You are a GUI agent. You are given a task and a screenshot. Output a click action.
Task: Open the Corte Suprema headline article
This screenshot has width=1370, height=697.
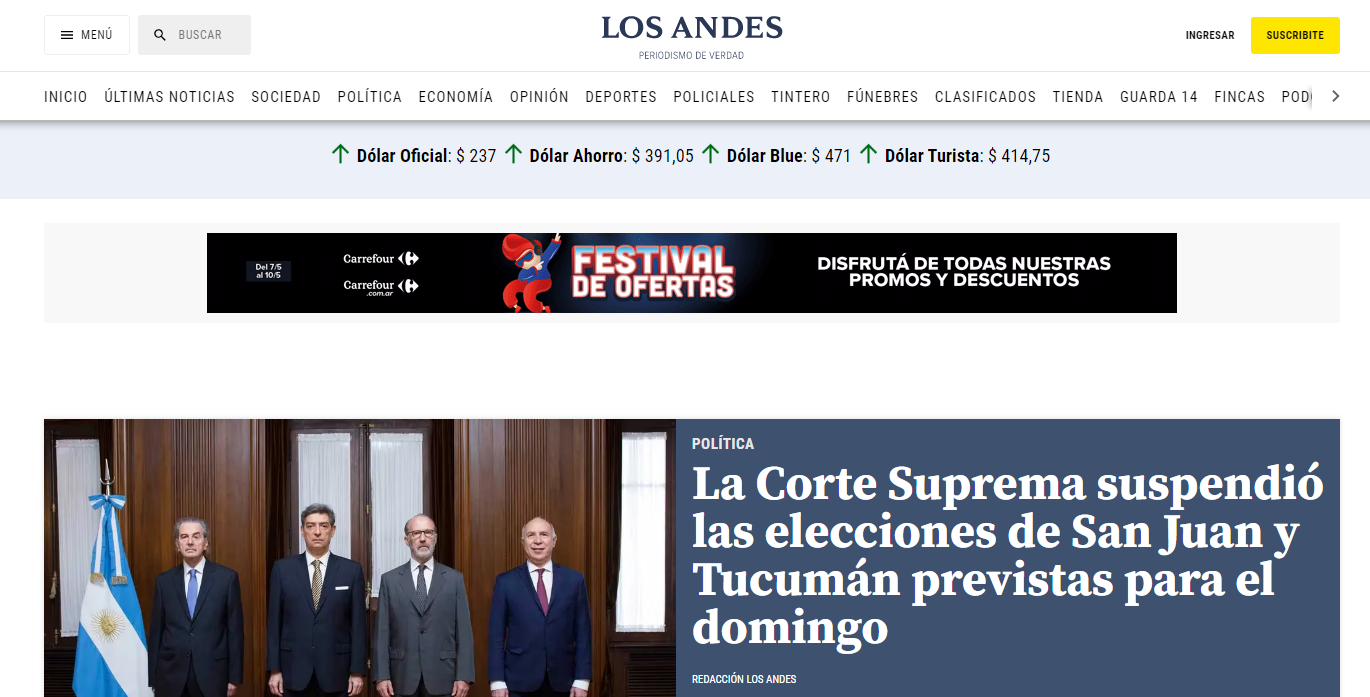click(1008, 556)
